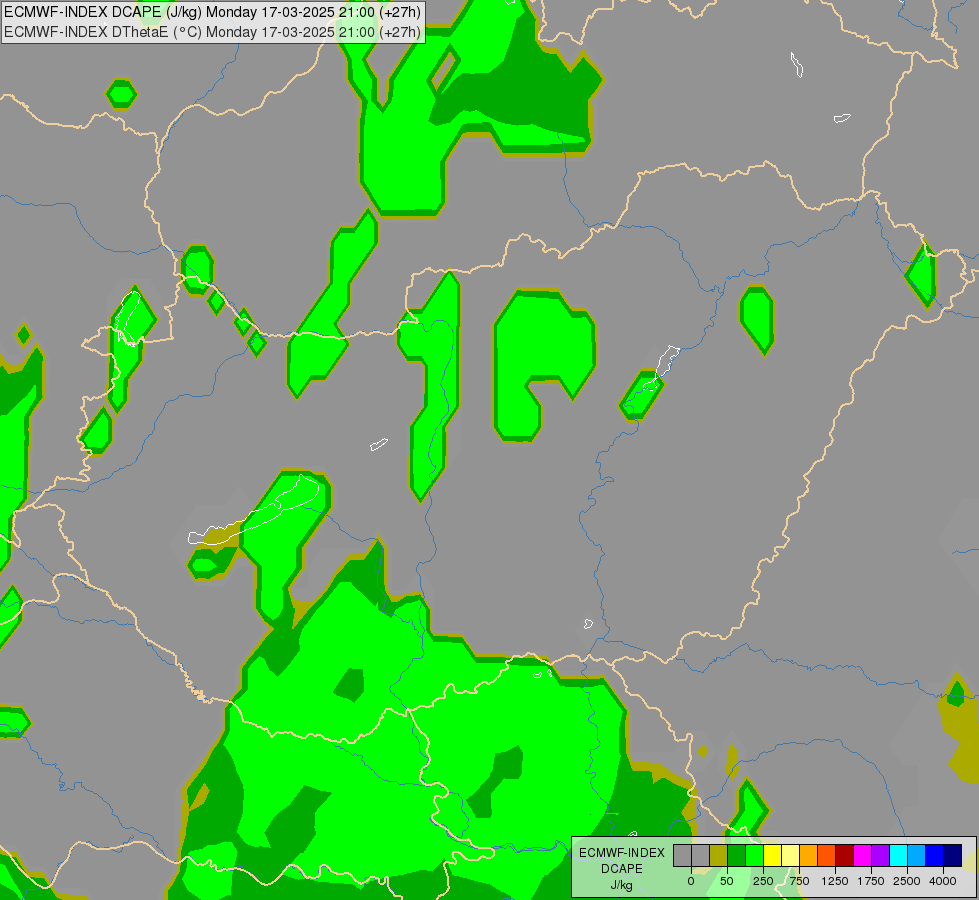Click the legend tick value 2500

pos(907,881)
